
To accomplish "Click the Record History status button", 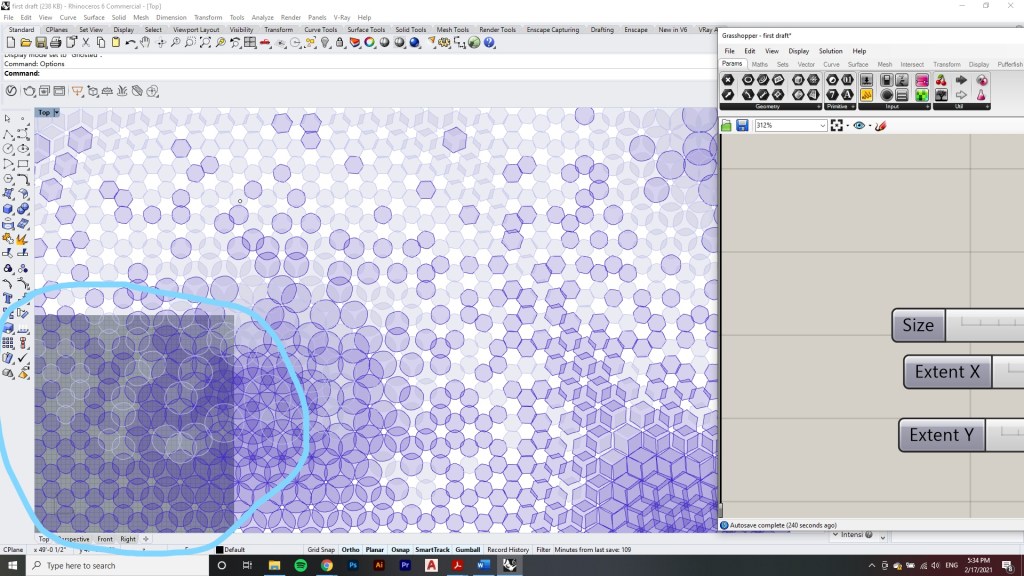I will 508,550.
